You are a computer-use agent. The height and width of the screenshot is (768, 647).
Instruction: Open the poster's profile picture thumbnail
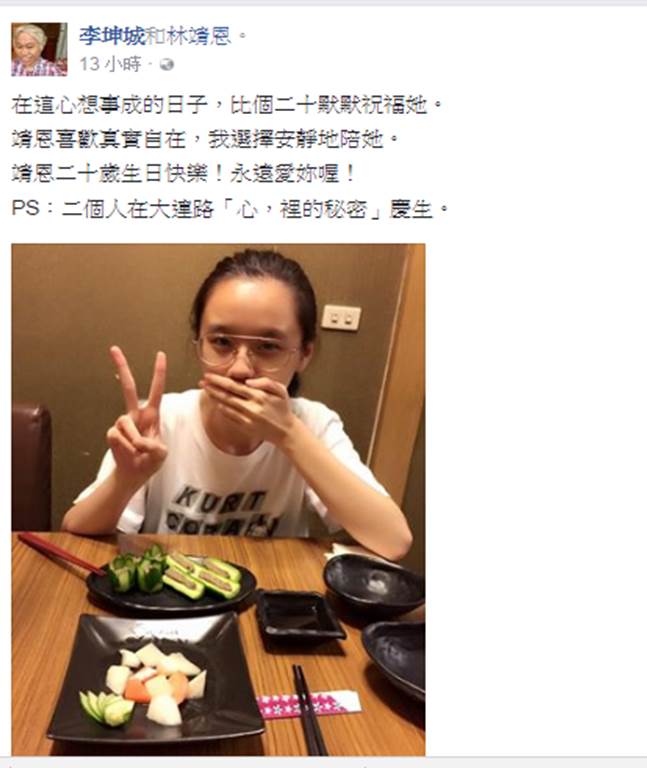[39, 49]
